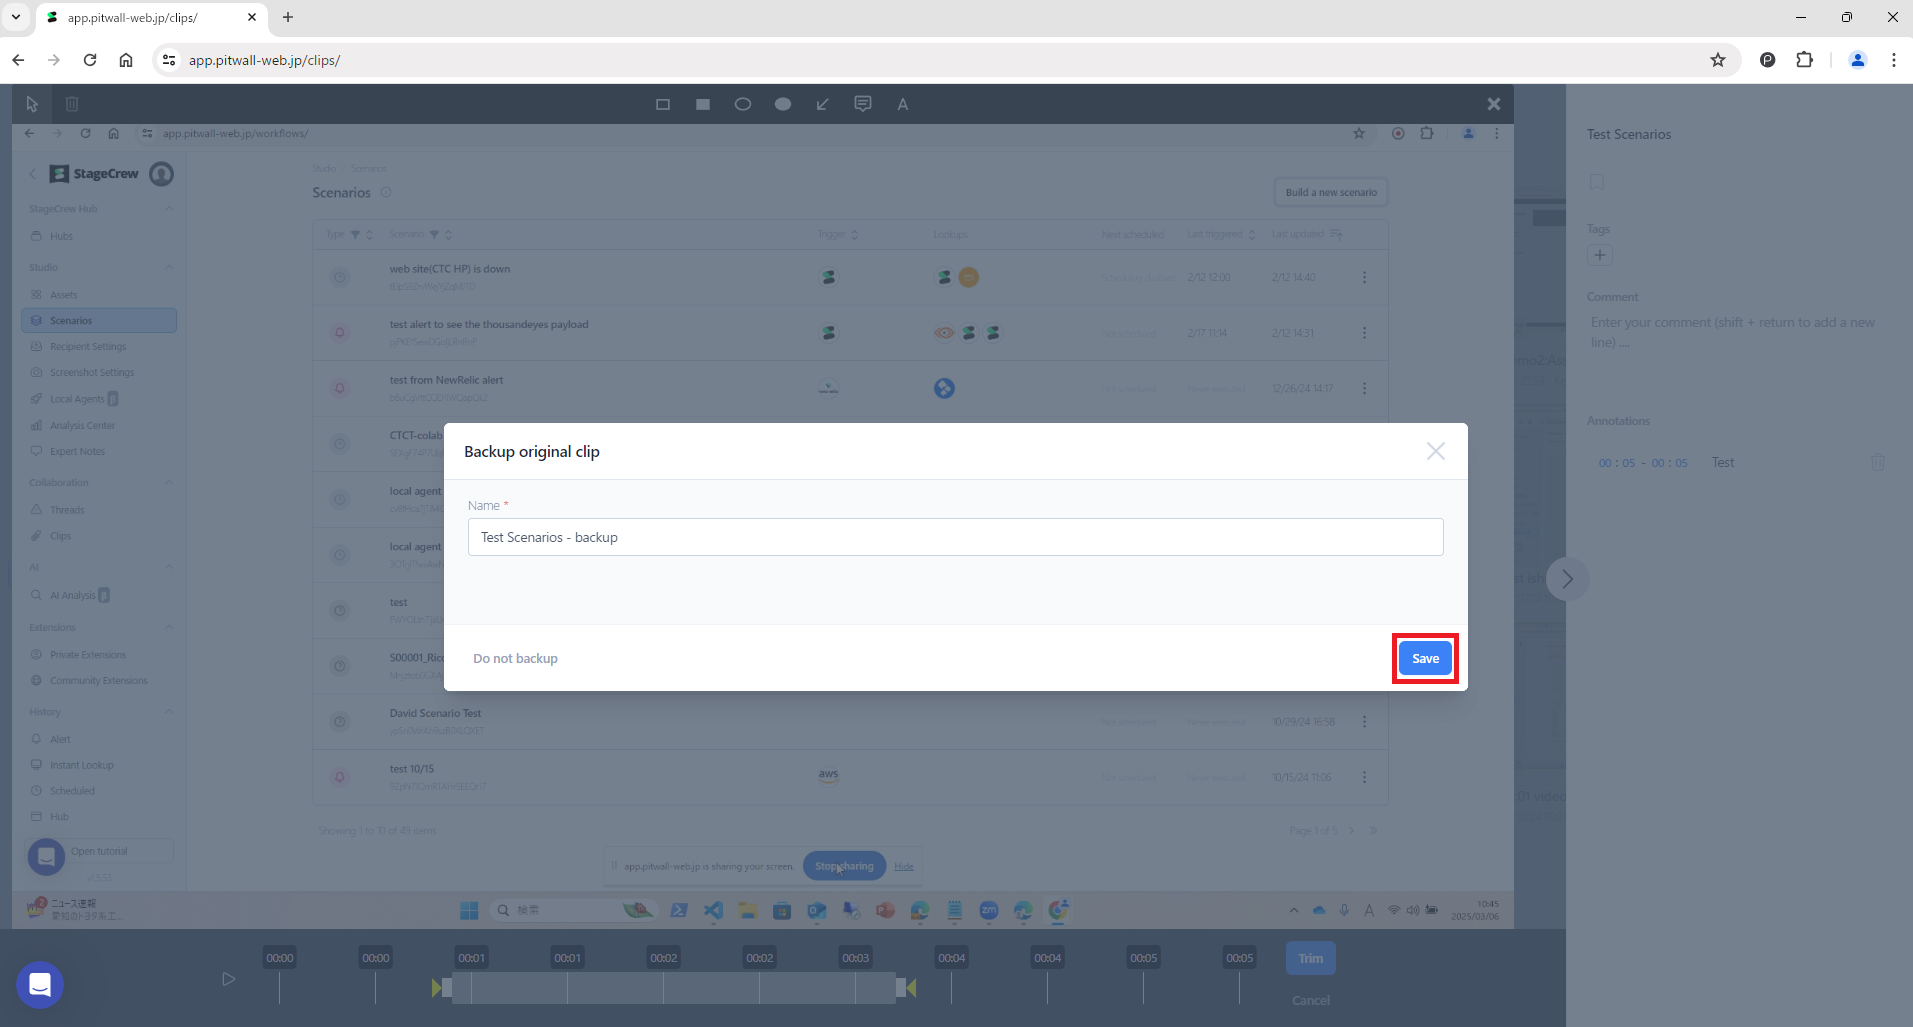The height and width of the screenshot is (1027, 1913).
Task: Choose the filled ellipse annotation tool
Action: pyautogui.click(x=783, y=104)
